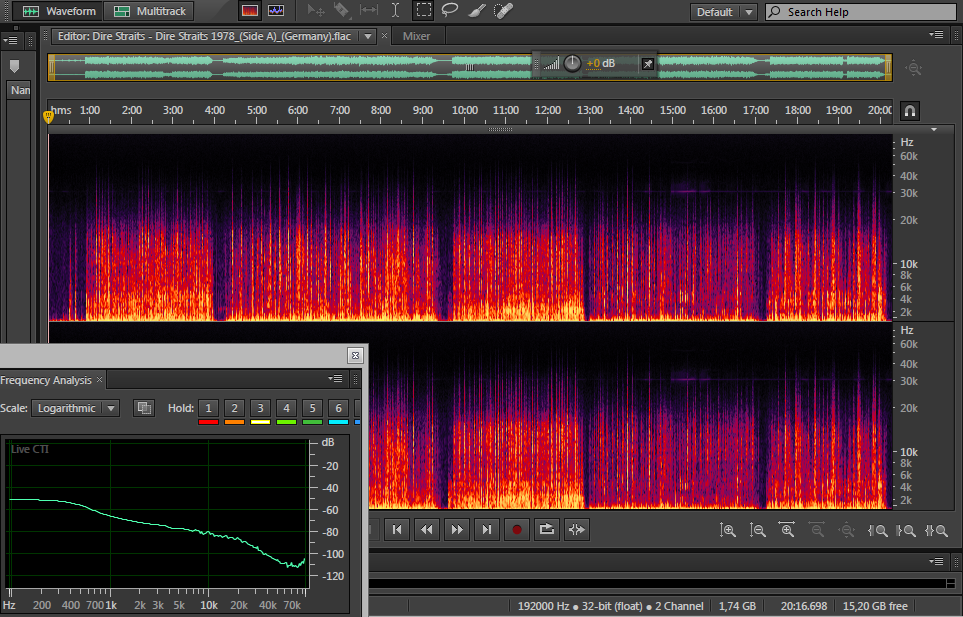Click the Search Help input field
Viewport: 963px width, 617px height.
(860, 12)
